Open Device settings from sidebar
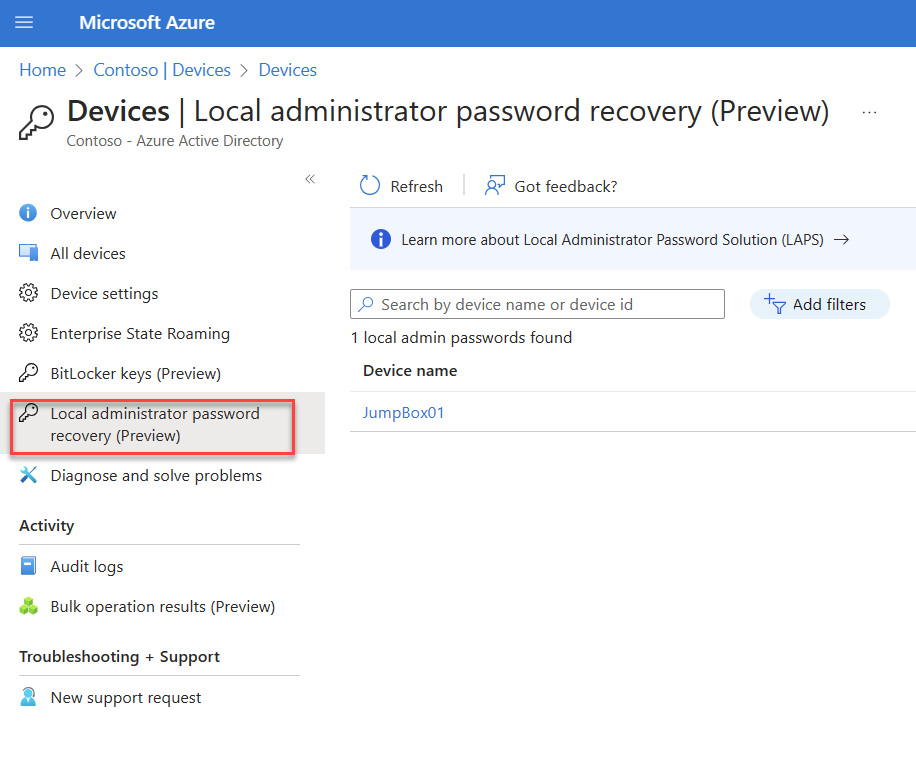The image size is (916, 760). [x=104, y=293]
